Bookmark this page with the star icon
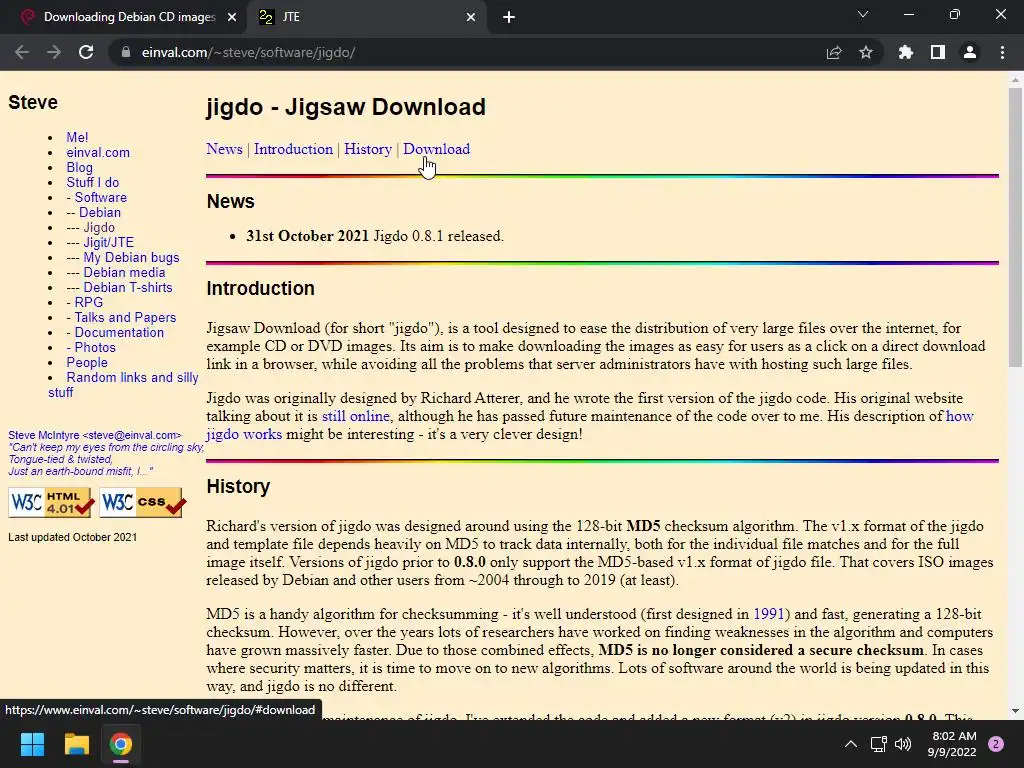The image size is (1024, 768). pos(866,52)
